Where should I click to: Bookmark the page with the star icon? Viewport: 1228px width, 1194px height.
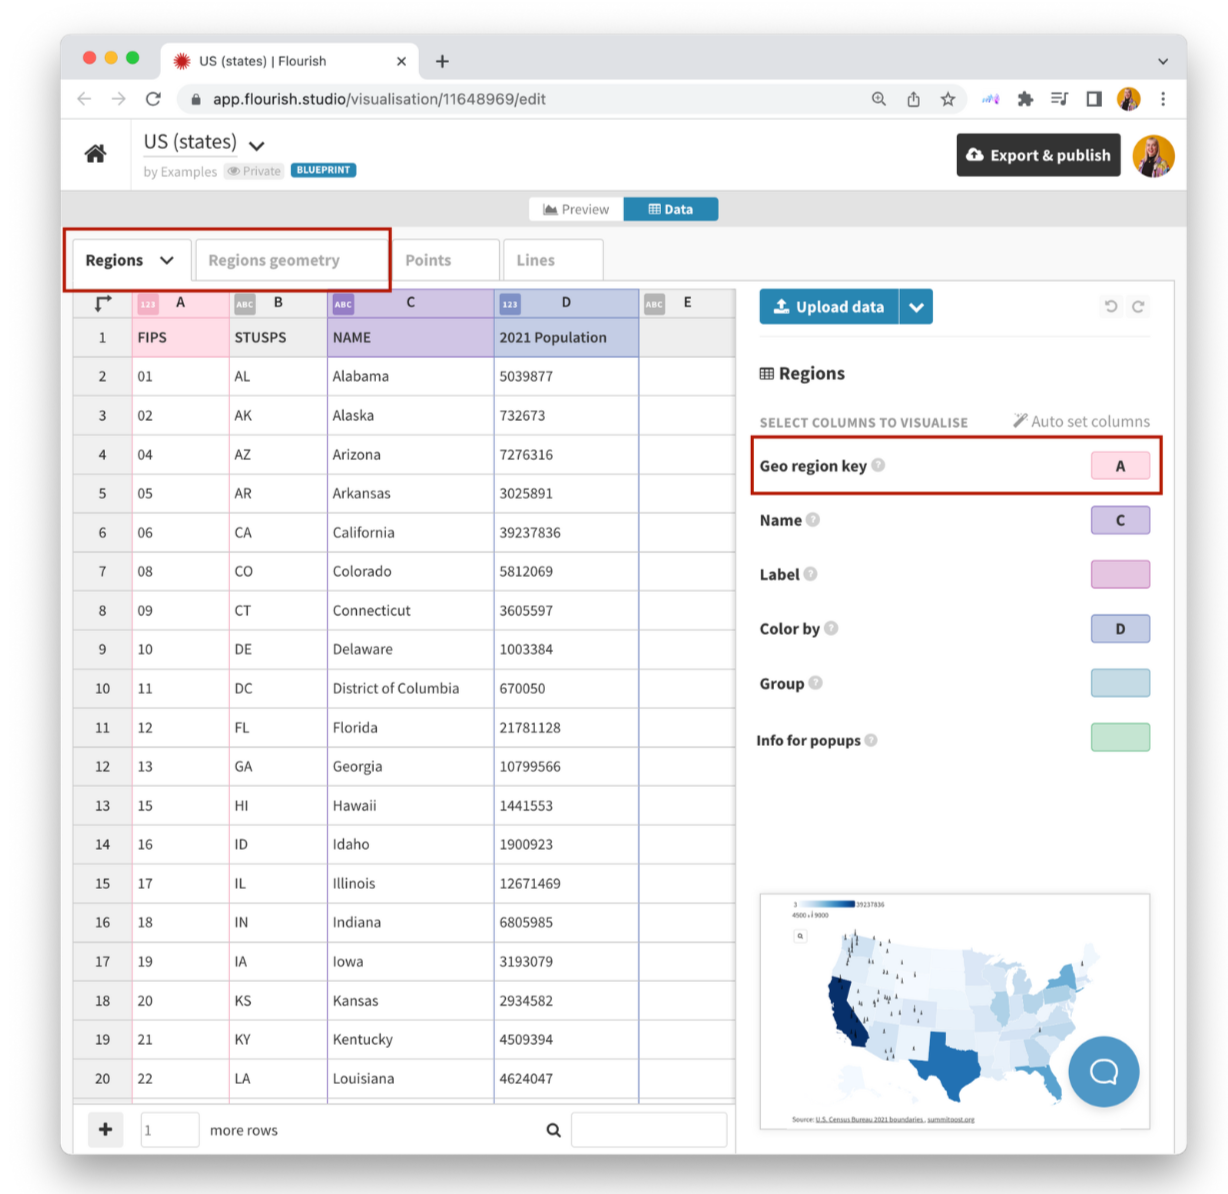(947, 99)
